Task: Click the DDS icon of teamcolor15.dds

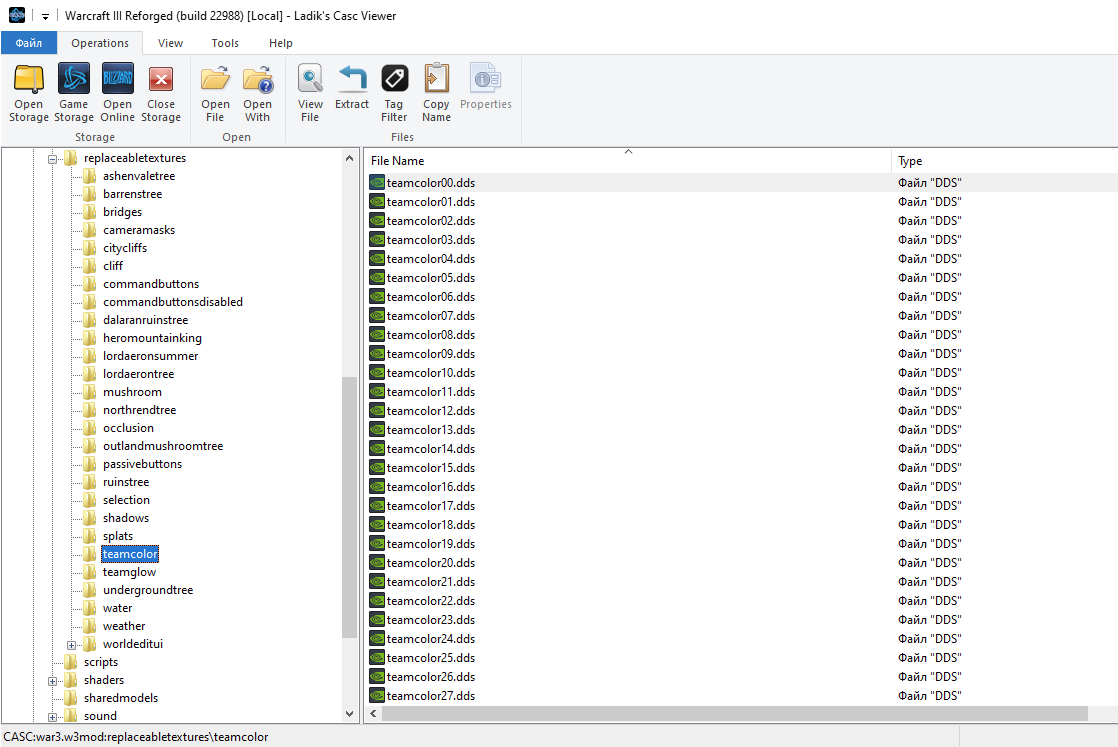Action: pyautogui.click(x=377, y=468)
